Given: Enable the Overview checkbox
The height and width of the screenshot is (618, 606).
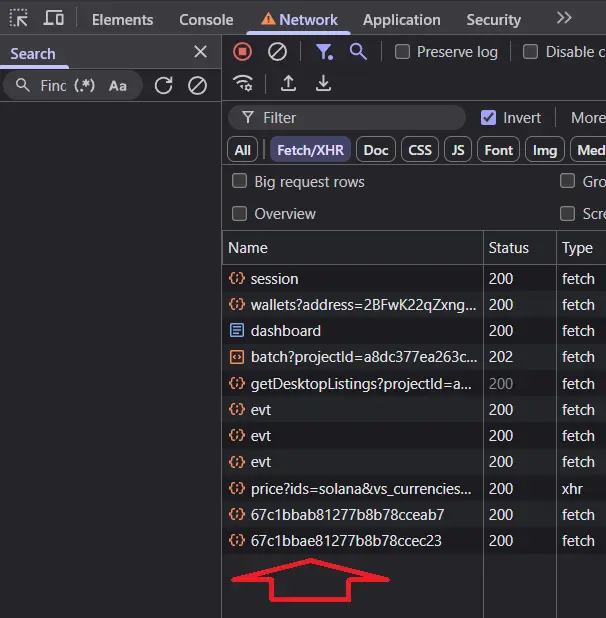Looking at the screenshot, I should pyautogui.click(x=240, y=214).
